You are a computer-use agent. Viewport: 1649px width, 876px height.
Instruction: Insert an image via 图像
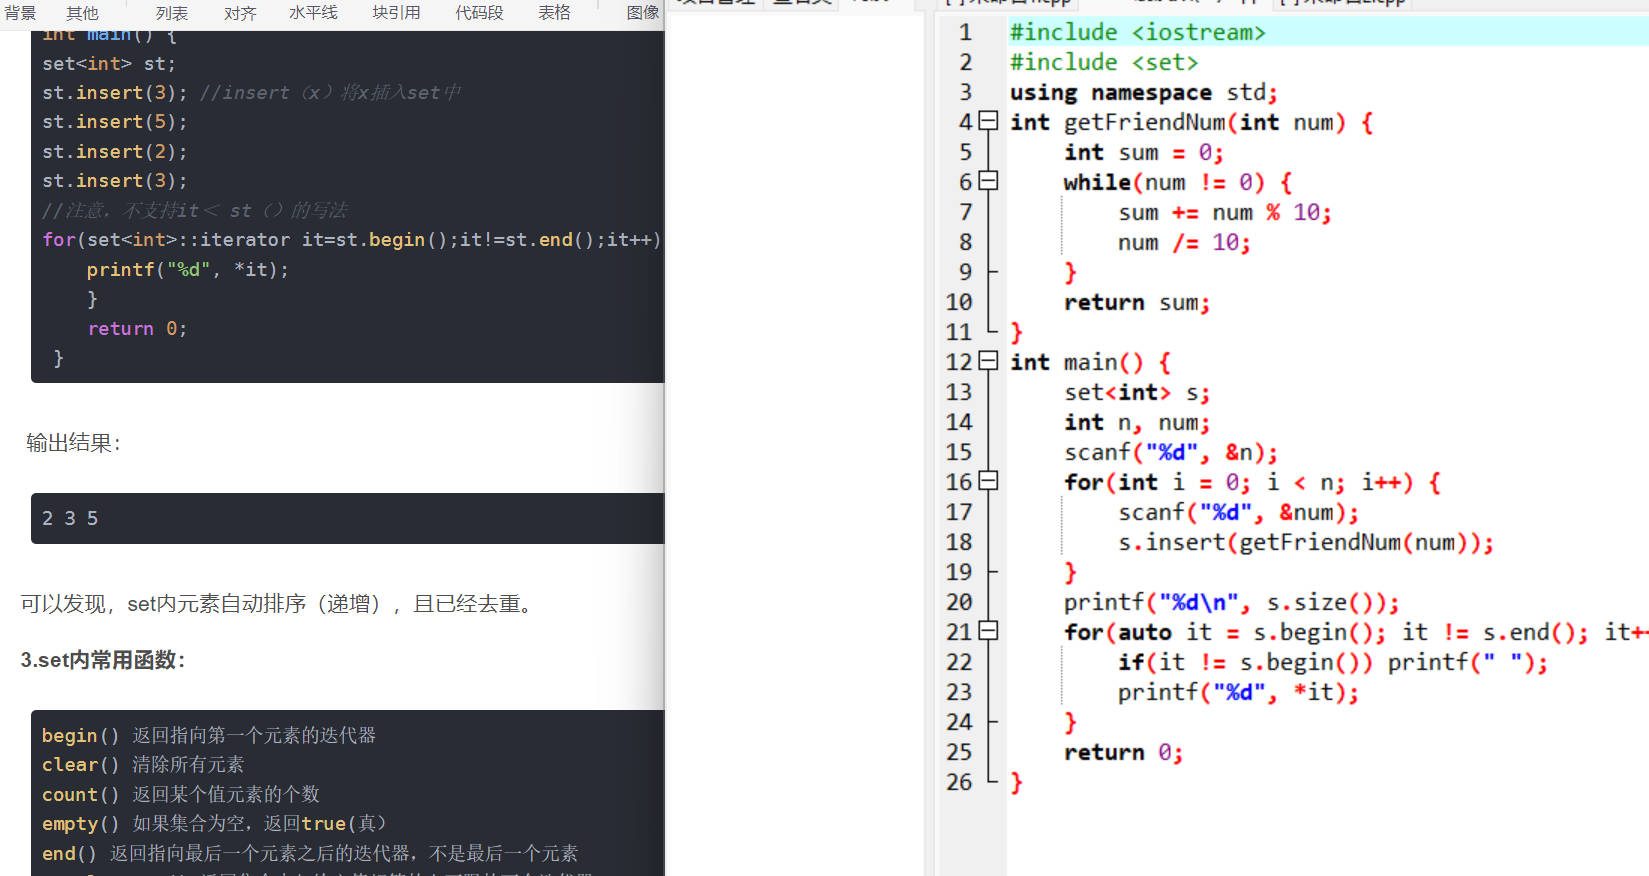coord(643,13)
